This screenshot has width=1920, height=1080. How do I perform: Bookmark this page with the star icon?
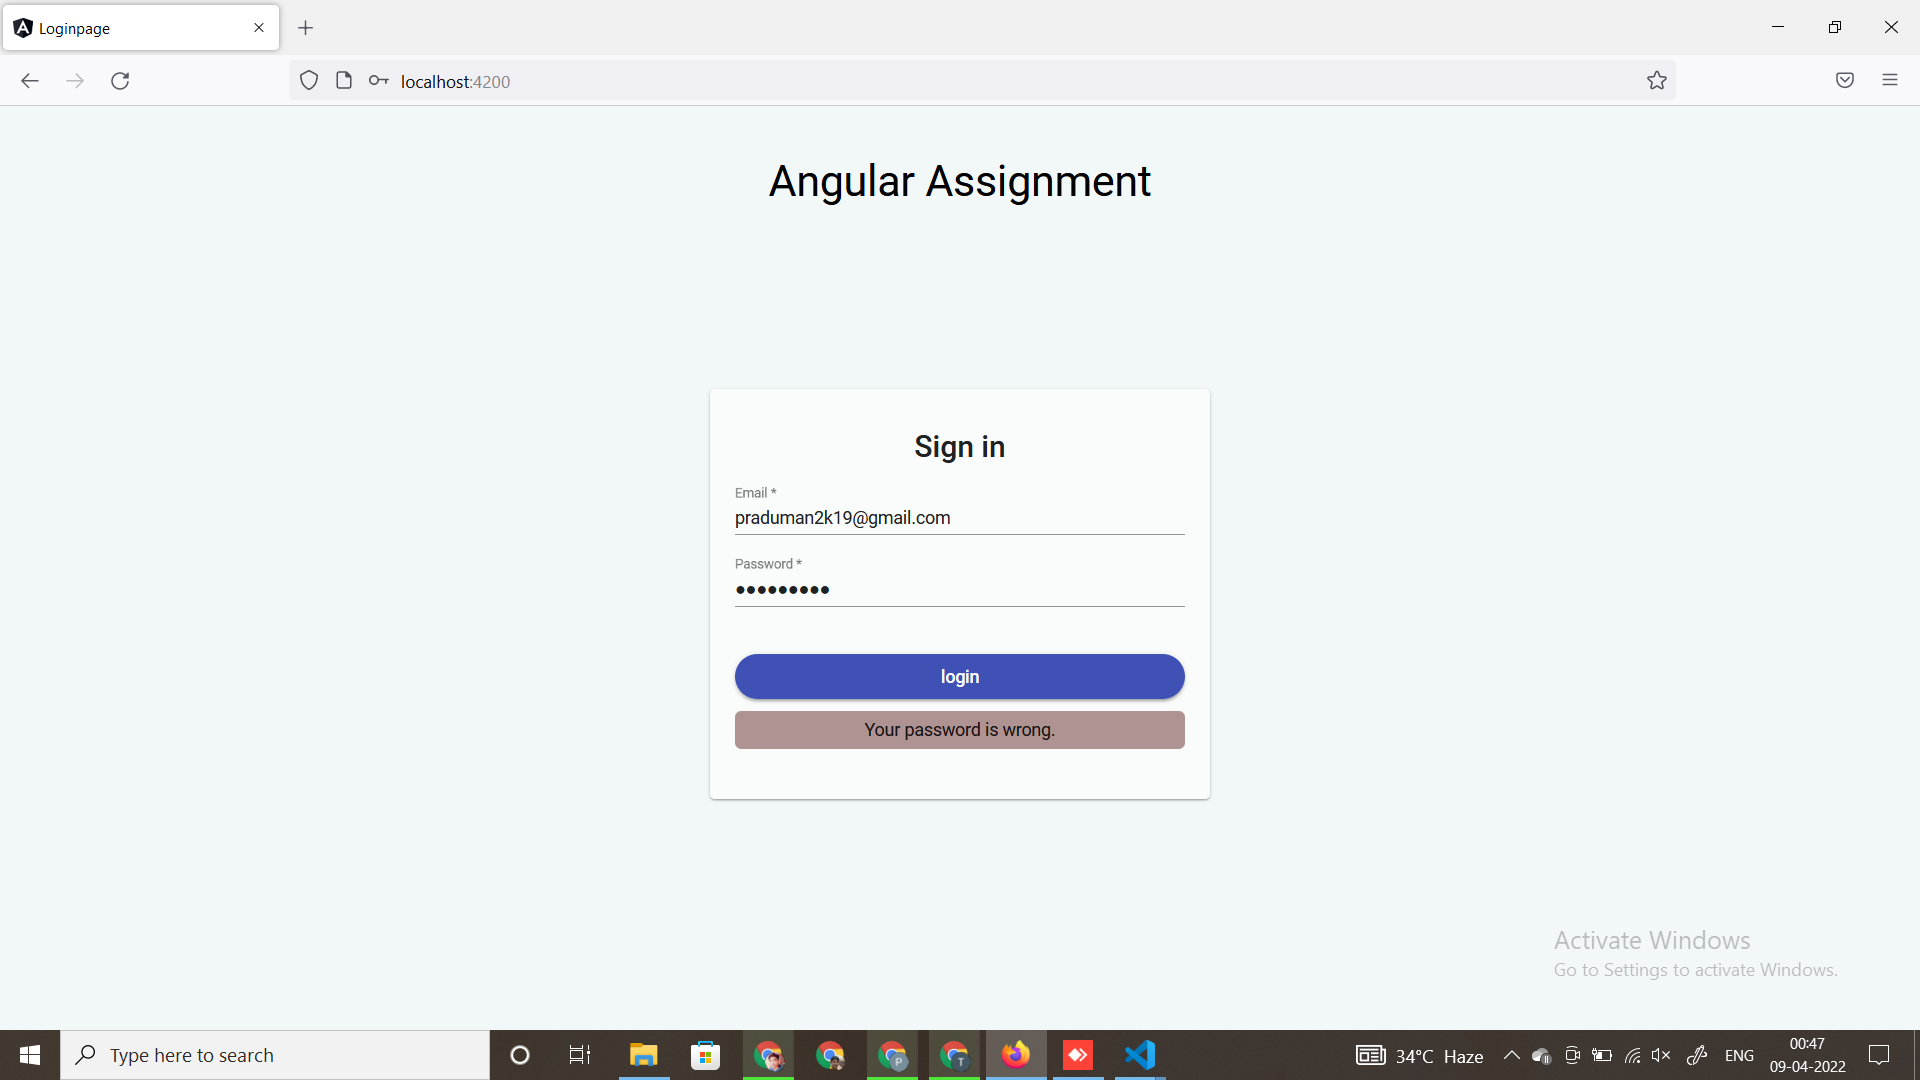(x=1657, y=81)
